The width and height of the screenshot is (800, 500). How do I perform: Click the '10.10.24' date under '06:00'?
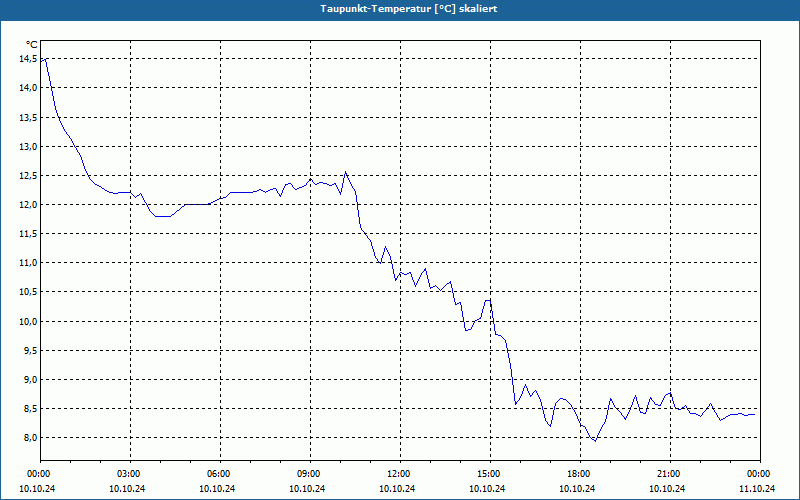click(217, 488)
